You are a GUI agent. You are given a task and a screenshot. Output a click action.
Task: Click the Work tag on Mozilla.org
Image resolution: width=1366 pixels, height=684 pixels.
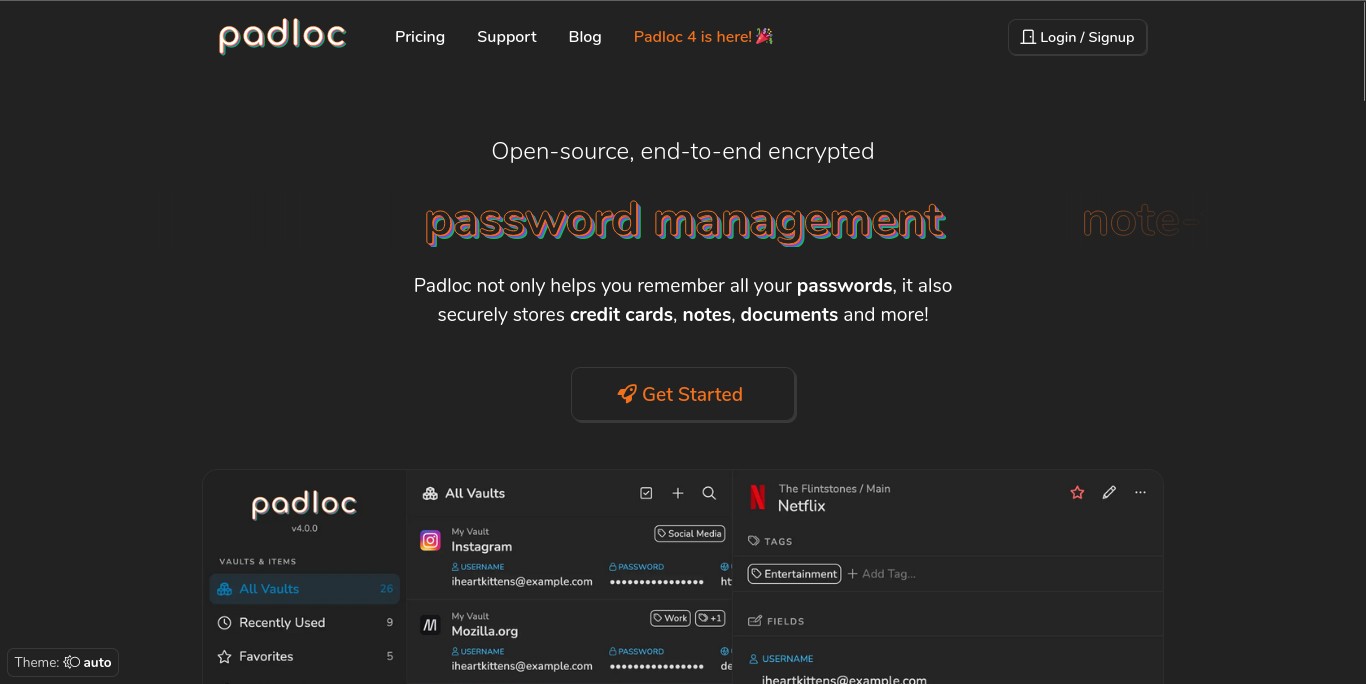671,618
